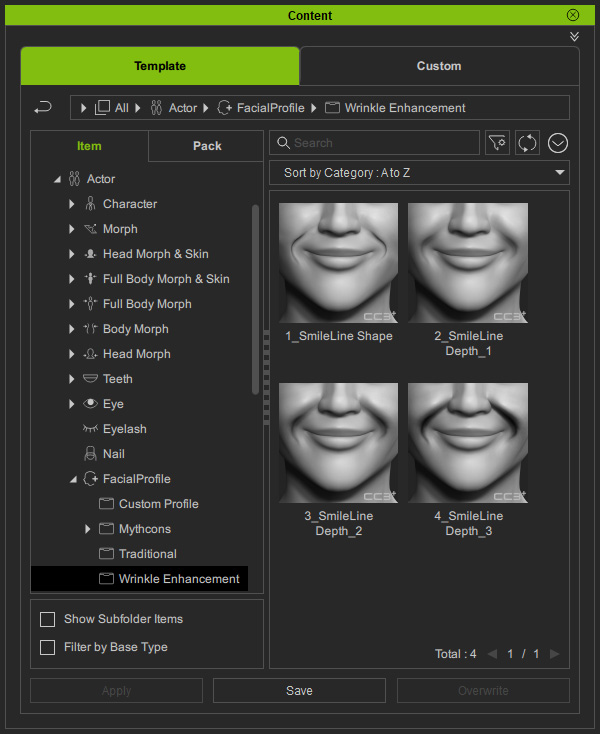Click the Teeth icon in tree

[x=90, y=379]
